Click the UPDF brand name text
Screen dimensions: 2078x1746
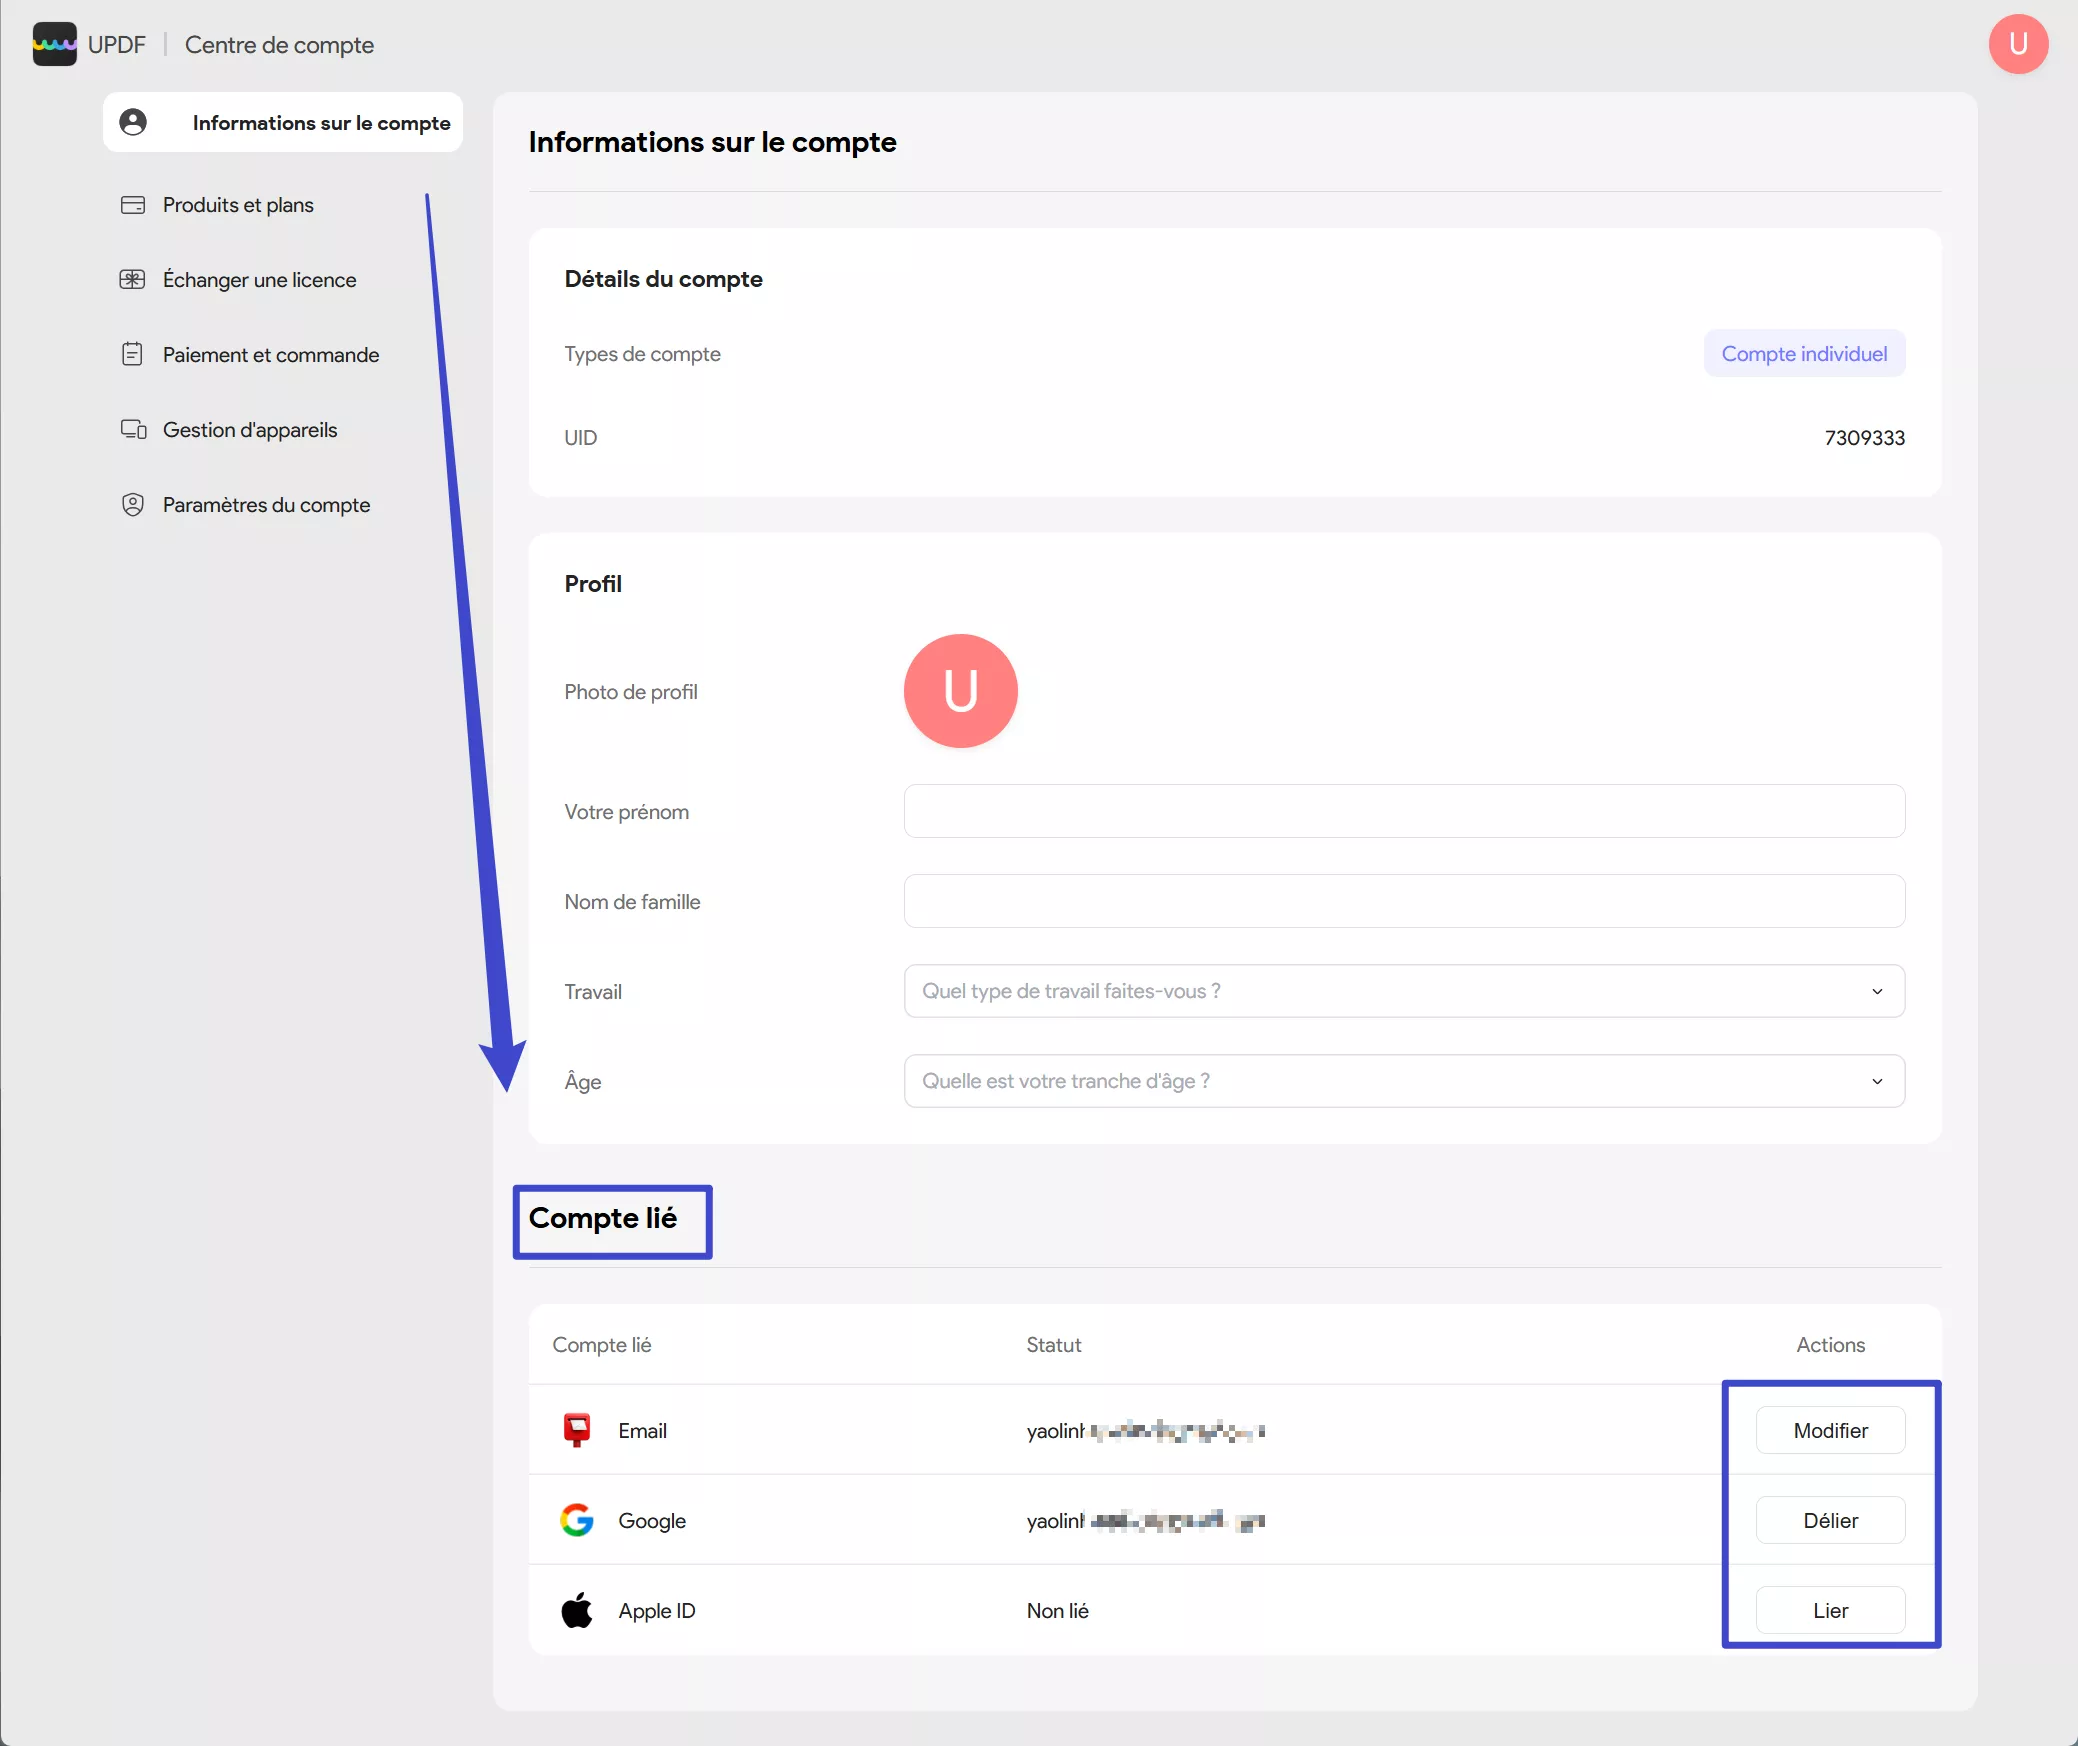coord(117,45)
